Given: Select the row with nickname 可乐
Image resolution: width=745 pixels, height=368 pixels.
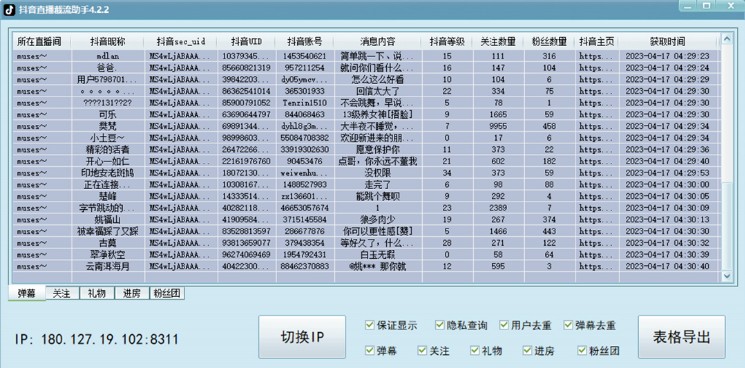Looking at the screenshot, I should 364,114.
